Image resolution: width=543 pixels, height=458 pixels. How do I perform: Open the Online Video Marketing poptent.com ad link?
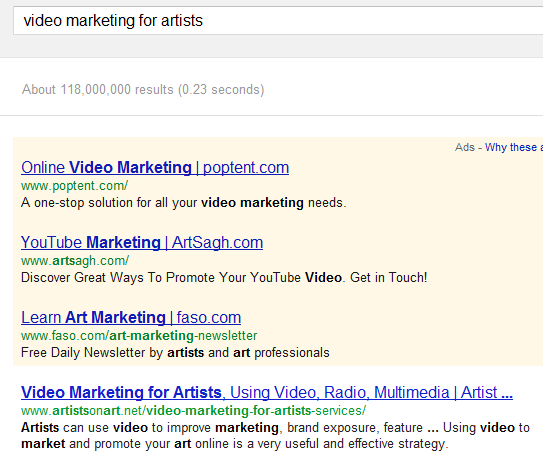coord(155,168)
